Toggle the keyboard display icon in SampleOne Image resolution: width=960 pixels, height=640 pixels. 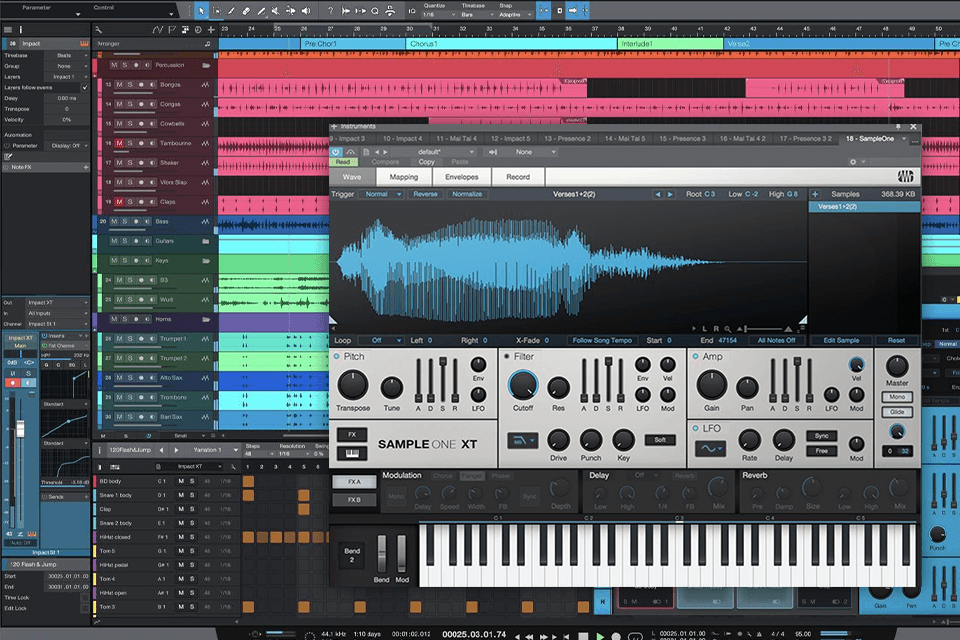(x=352, y=453)
